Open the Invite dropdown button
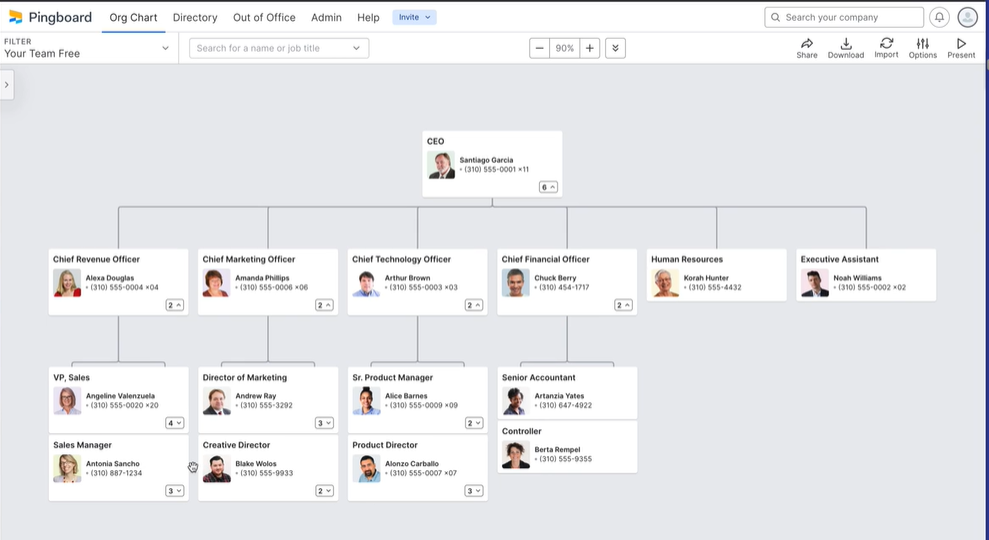This screenshot has width=989, height=540. (414, 17)
